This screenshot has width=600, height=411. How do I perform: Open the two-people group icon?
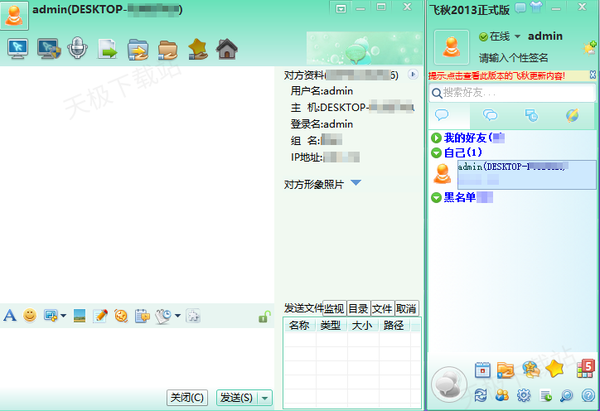tap(502, 395)
